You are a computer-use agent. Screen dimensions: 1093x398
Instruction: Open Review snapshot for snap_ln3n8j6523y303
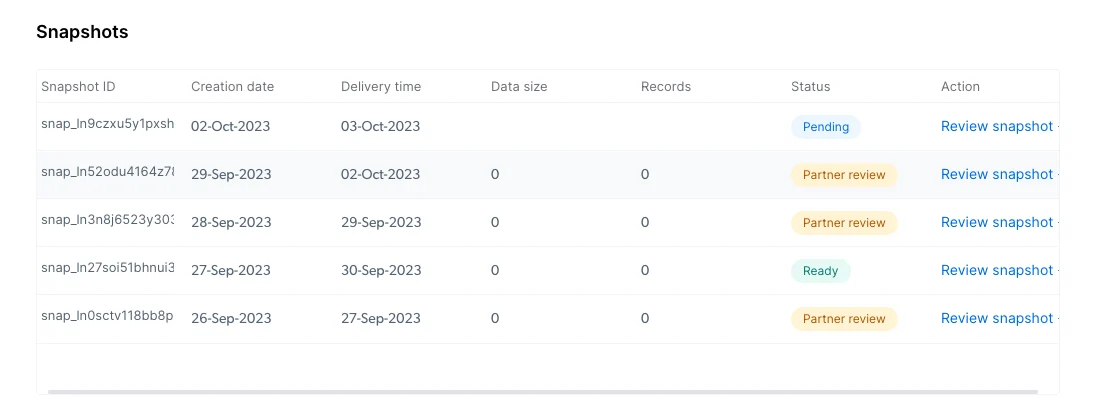point(997,222)
